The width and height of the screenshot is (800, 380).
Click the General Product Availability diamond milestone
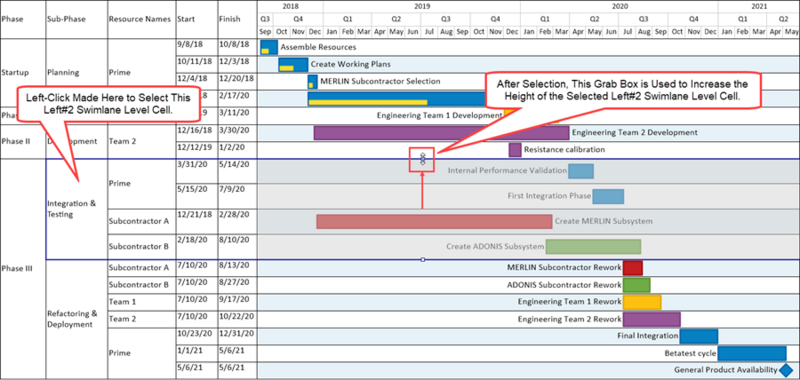pos(786,370)
